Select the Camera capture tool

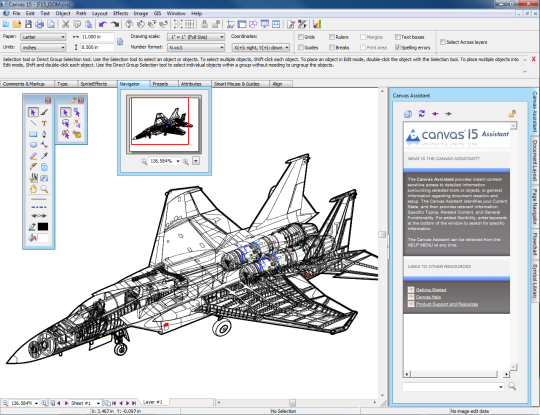coord(44,178)
